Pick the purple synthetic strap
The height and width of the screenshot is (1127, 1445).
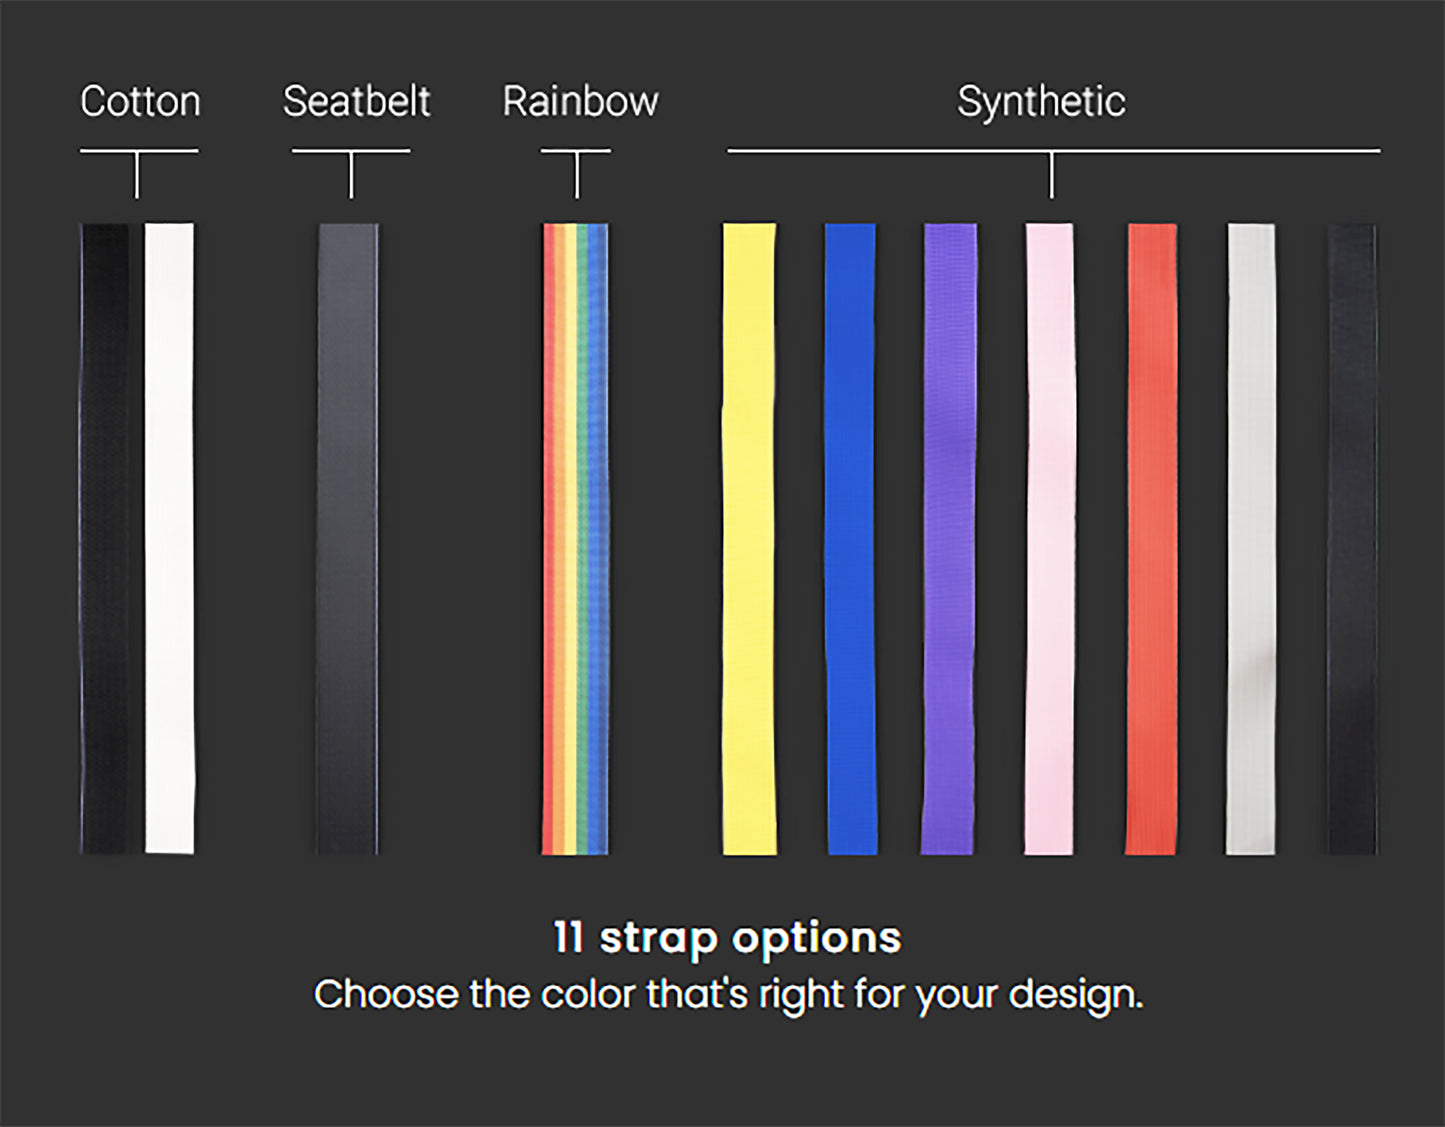tap(949, 538)
